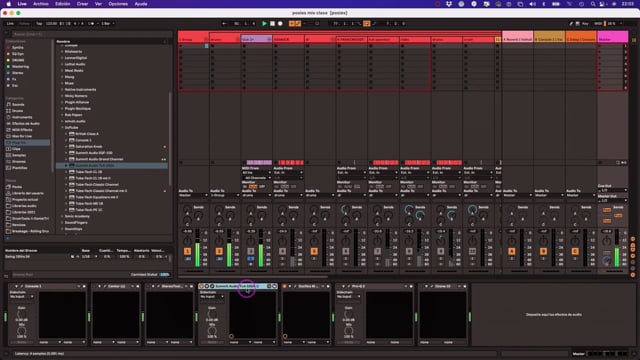This screenshot has height=360, width=640.
Task: Select Saturation Knob plug-in
Action: coord(89,147)
